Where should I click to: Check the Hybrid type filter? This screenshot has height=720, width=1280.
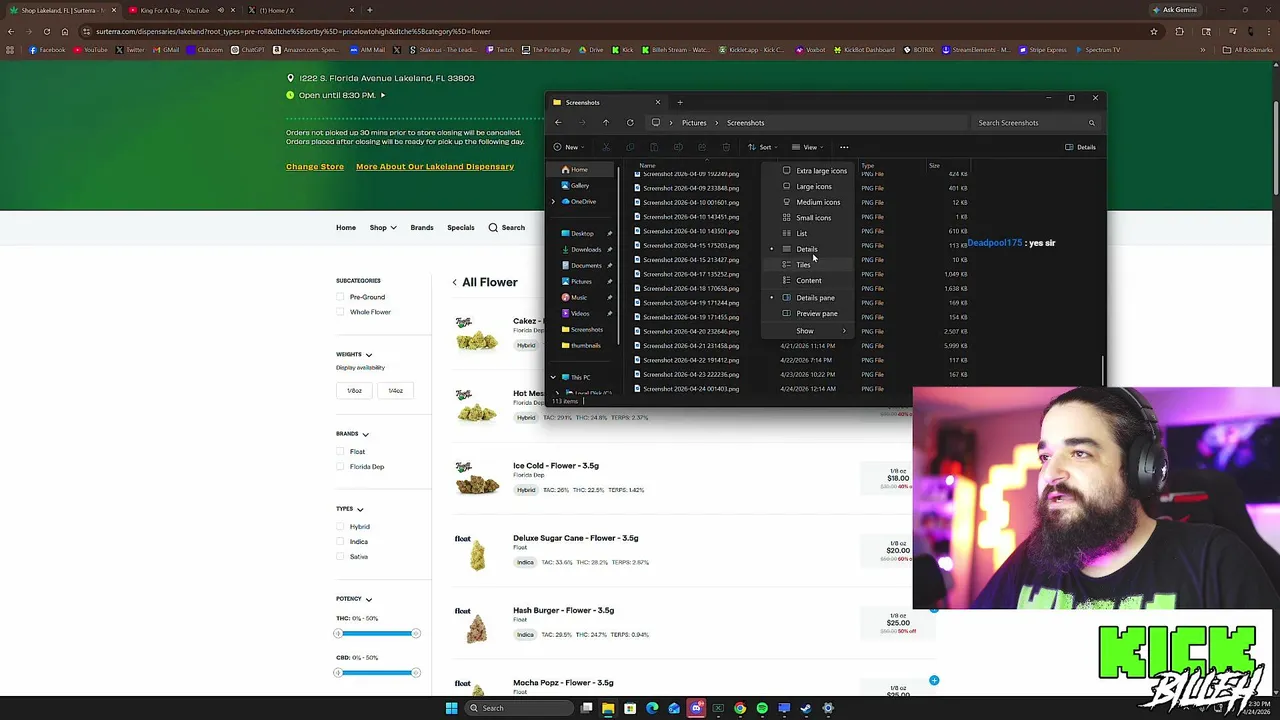pyautogui.click(x=340, y=527)
